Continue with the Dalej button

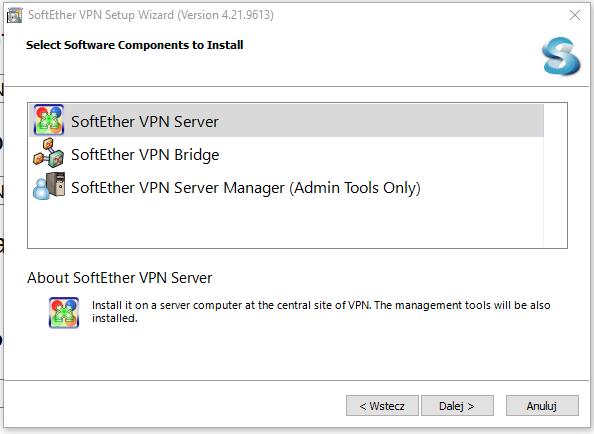coord(457,406)
